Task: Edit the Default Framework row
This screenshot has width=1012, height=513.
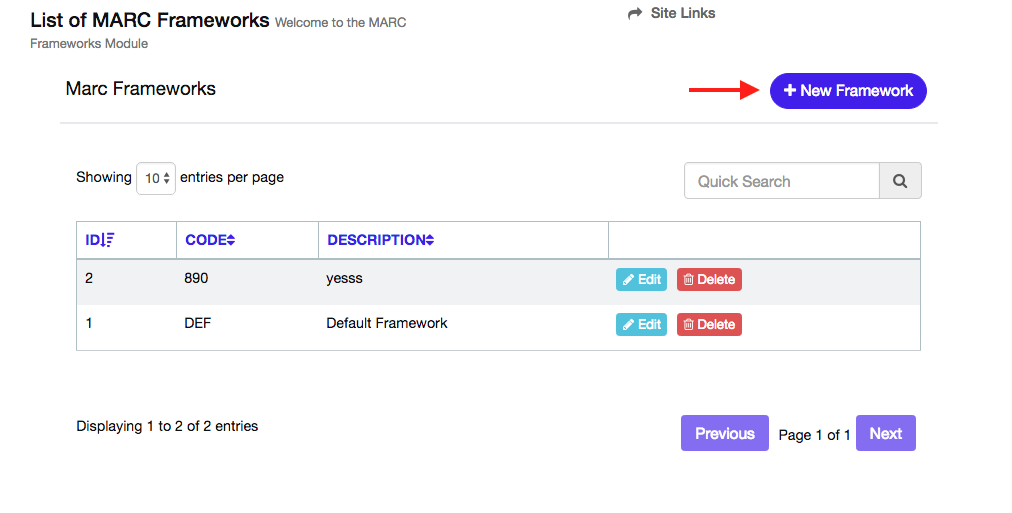Action: point(641,325)
